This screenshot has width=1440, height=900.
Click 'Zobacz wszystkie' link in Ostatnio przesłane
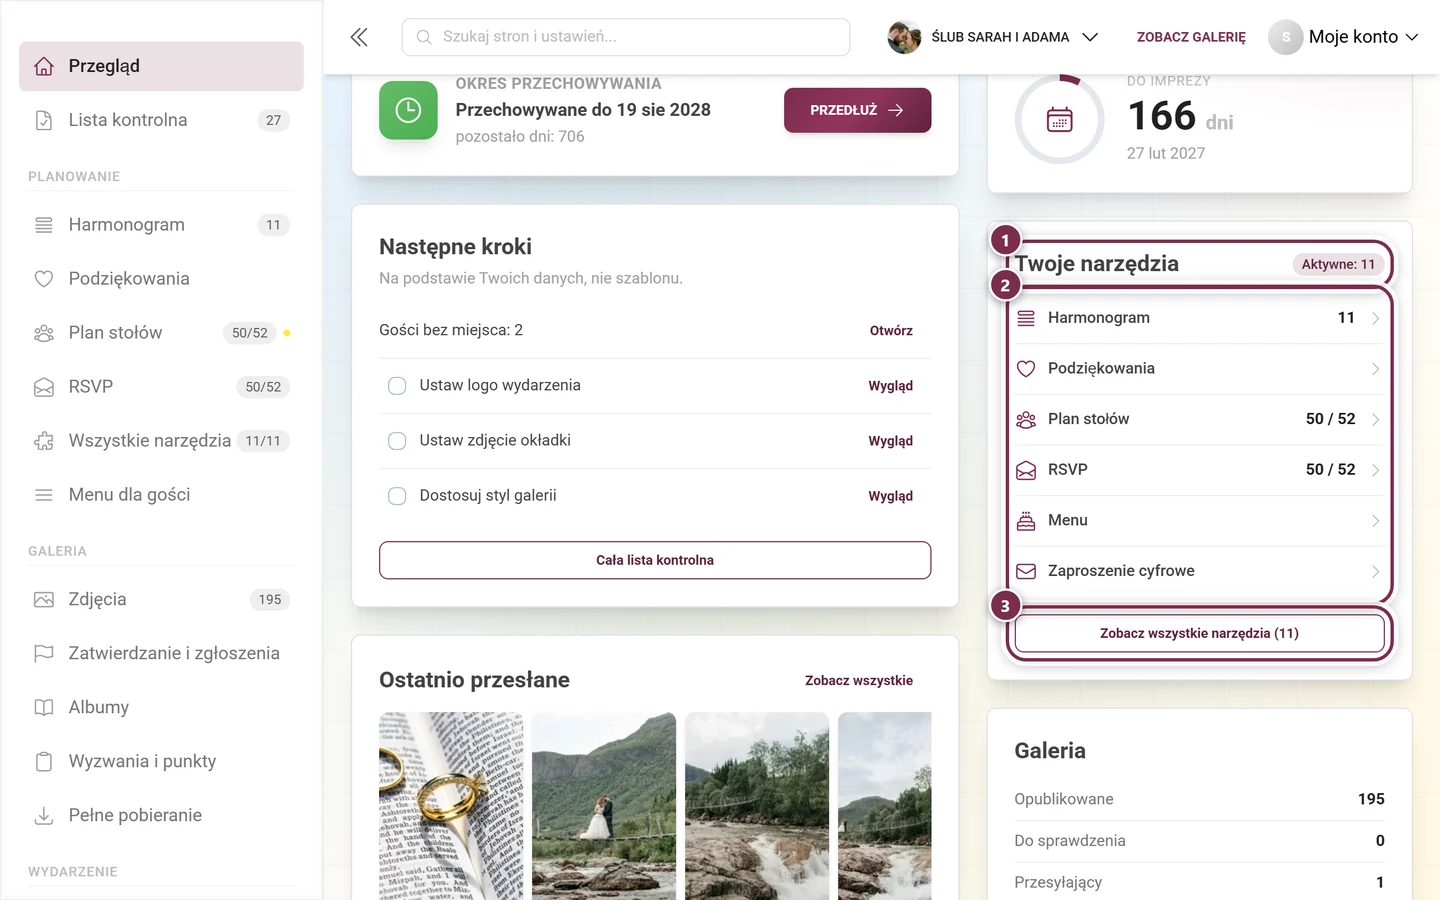click(859, 680)
